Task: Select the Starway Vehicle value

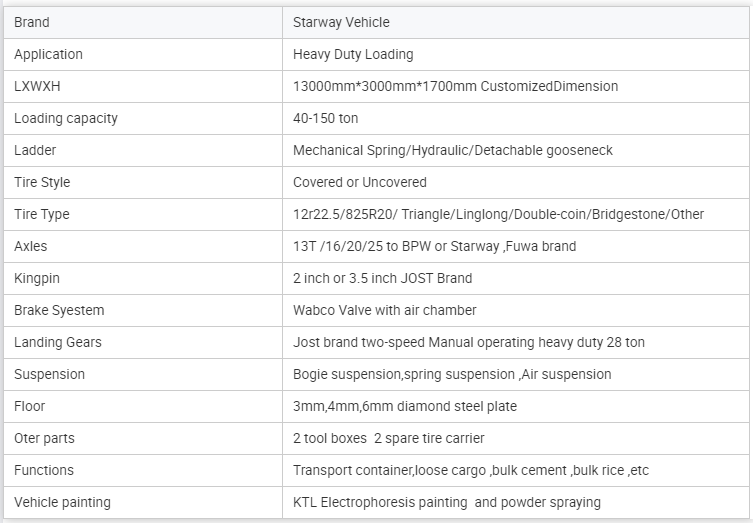Action: [341, 23]
